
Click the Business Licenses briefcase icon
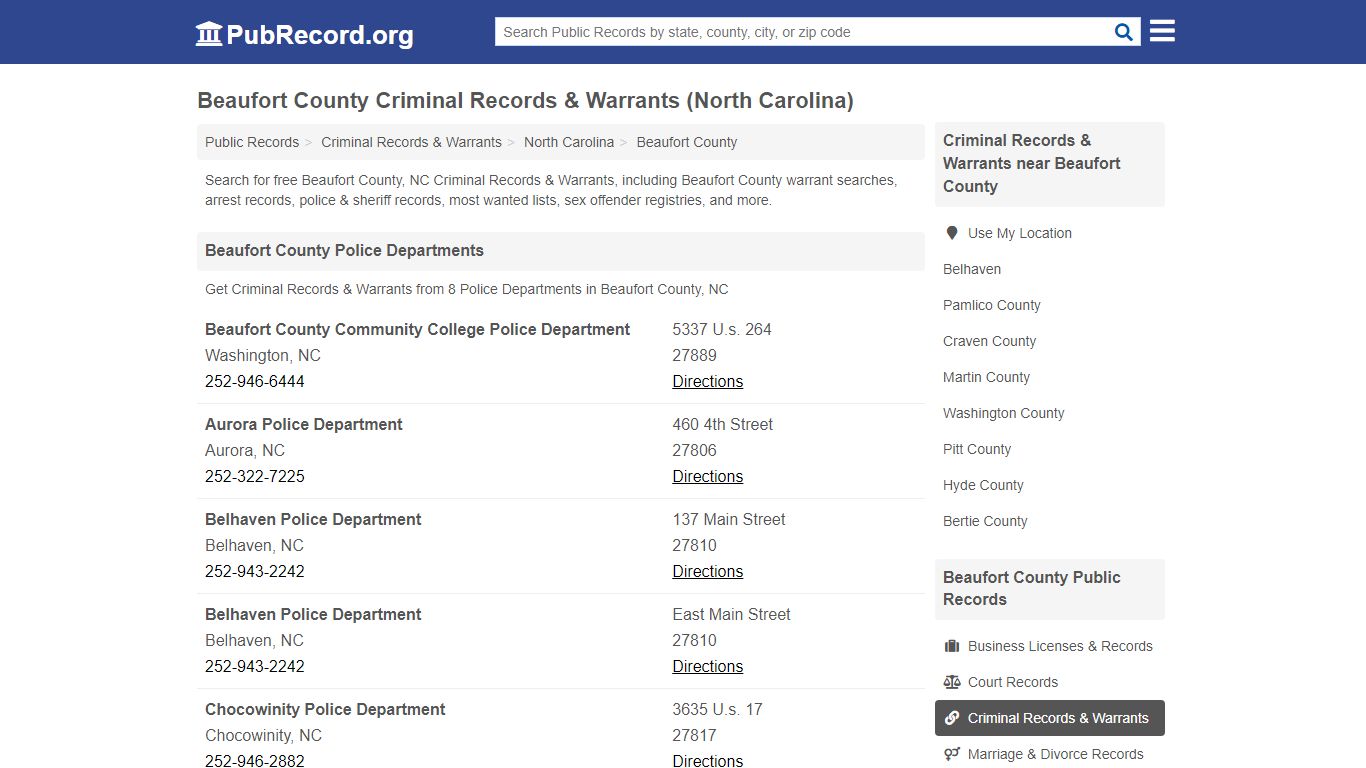pos(952,646)
